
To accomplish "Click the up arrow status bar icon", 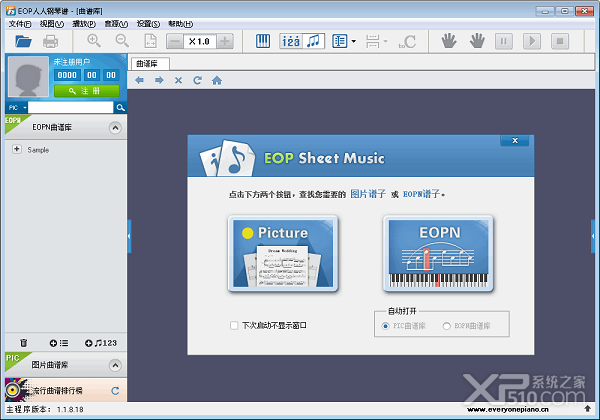I will click(587, 409).
